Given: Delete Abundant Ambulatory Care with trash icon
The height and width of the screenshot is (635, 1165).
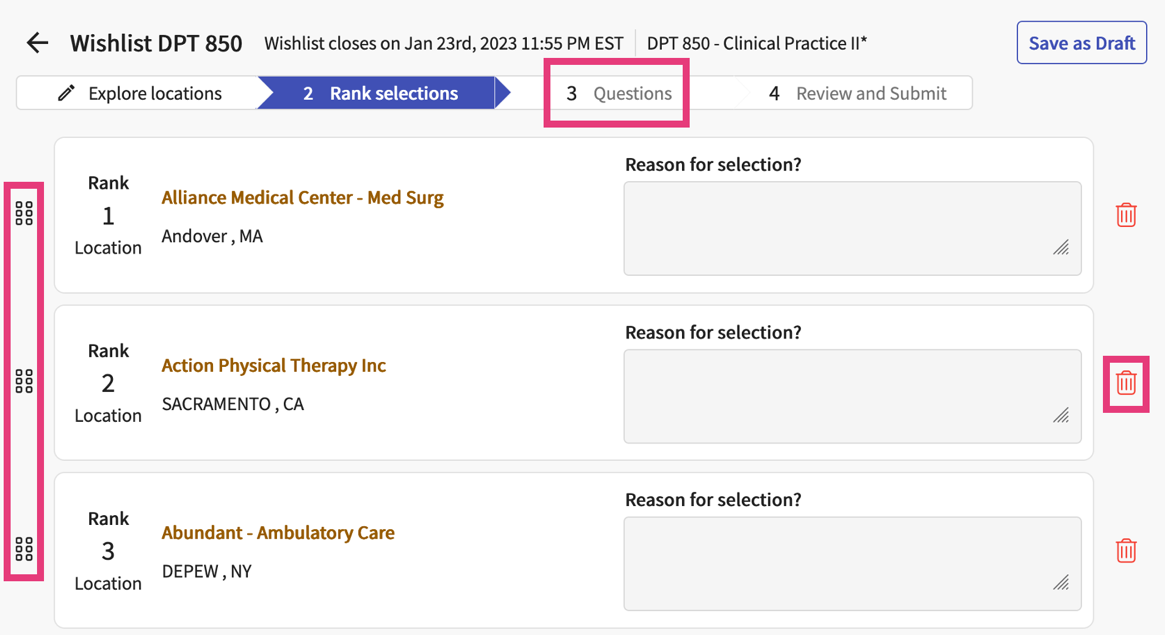Looking at the screenshot, I should pos(1126,550).
